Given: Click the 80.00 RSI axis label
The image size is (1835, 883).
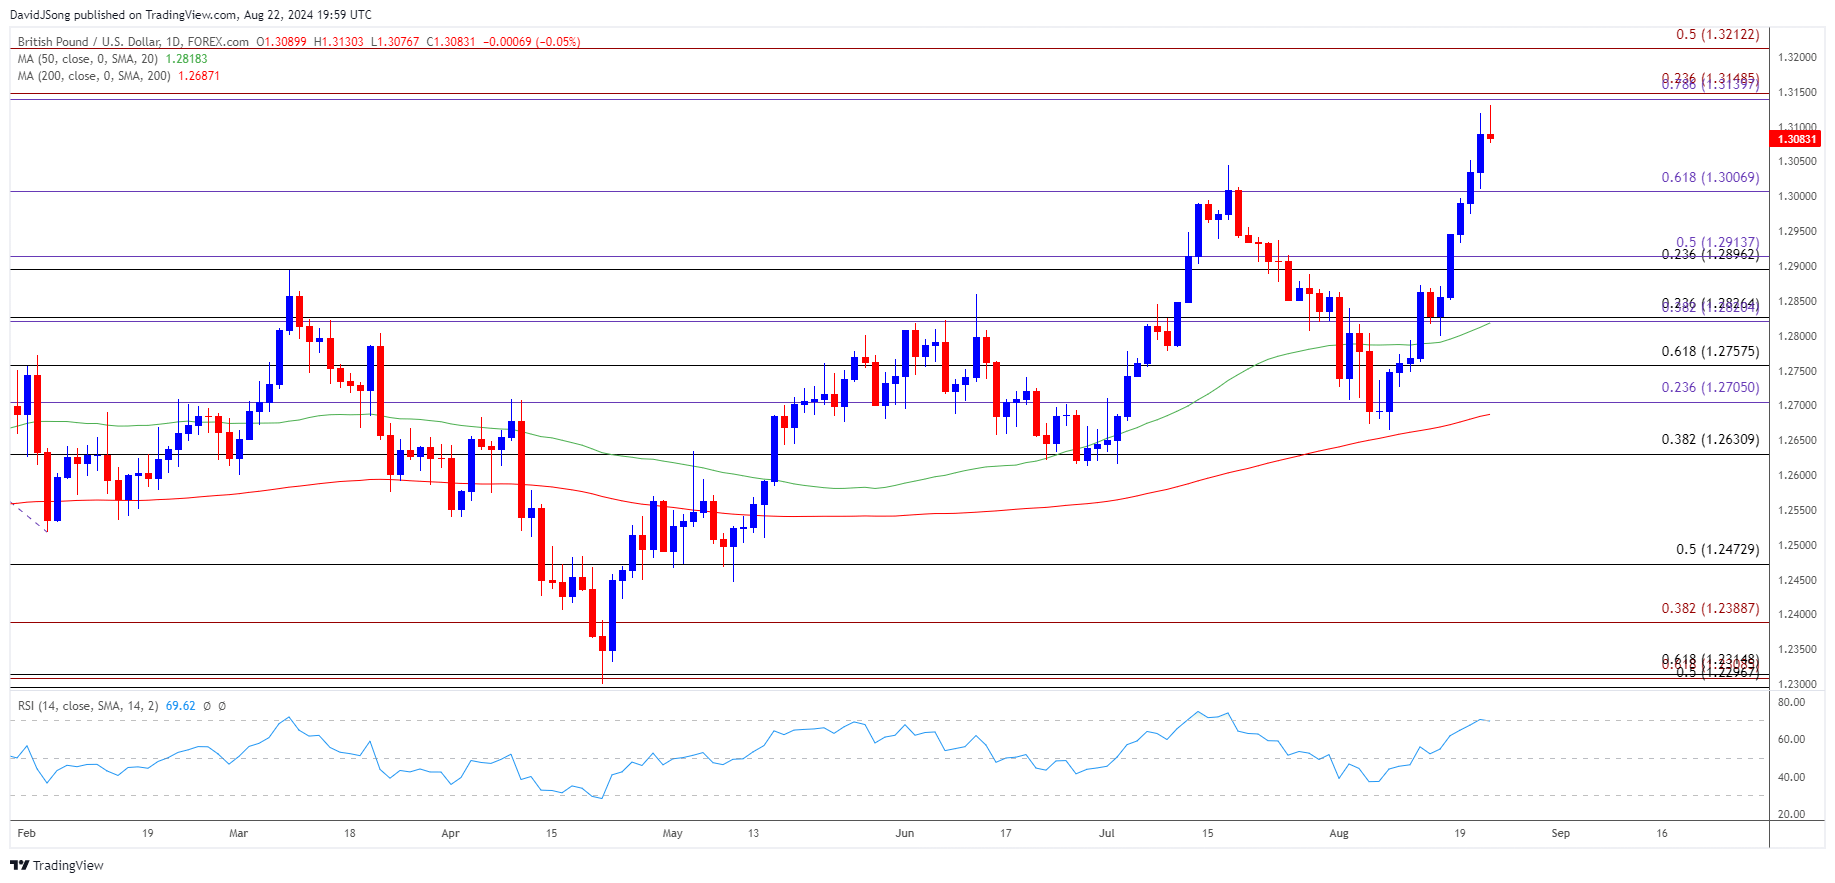Looking at the screenshot, I should (x=1792, y=703).
